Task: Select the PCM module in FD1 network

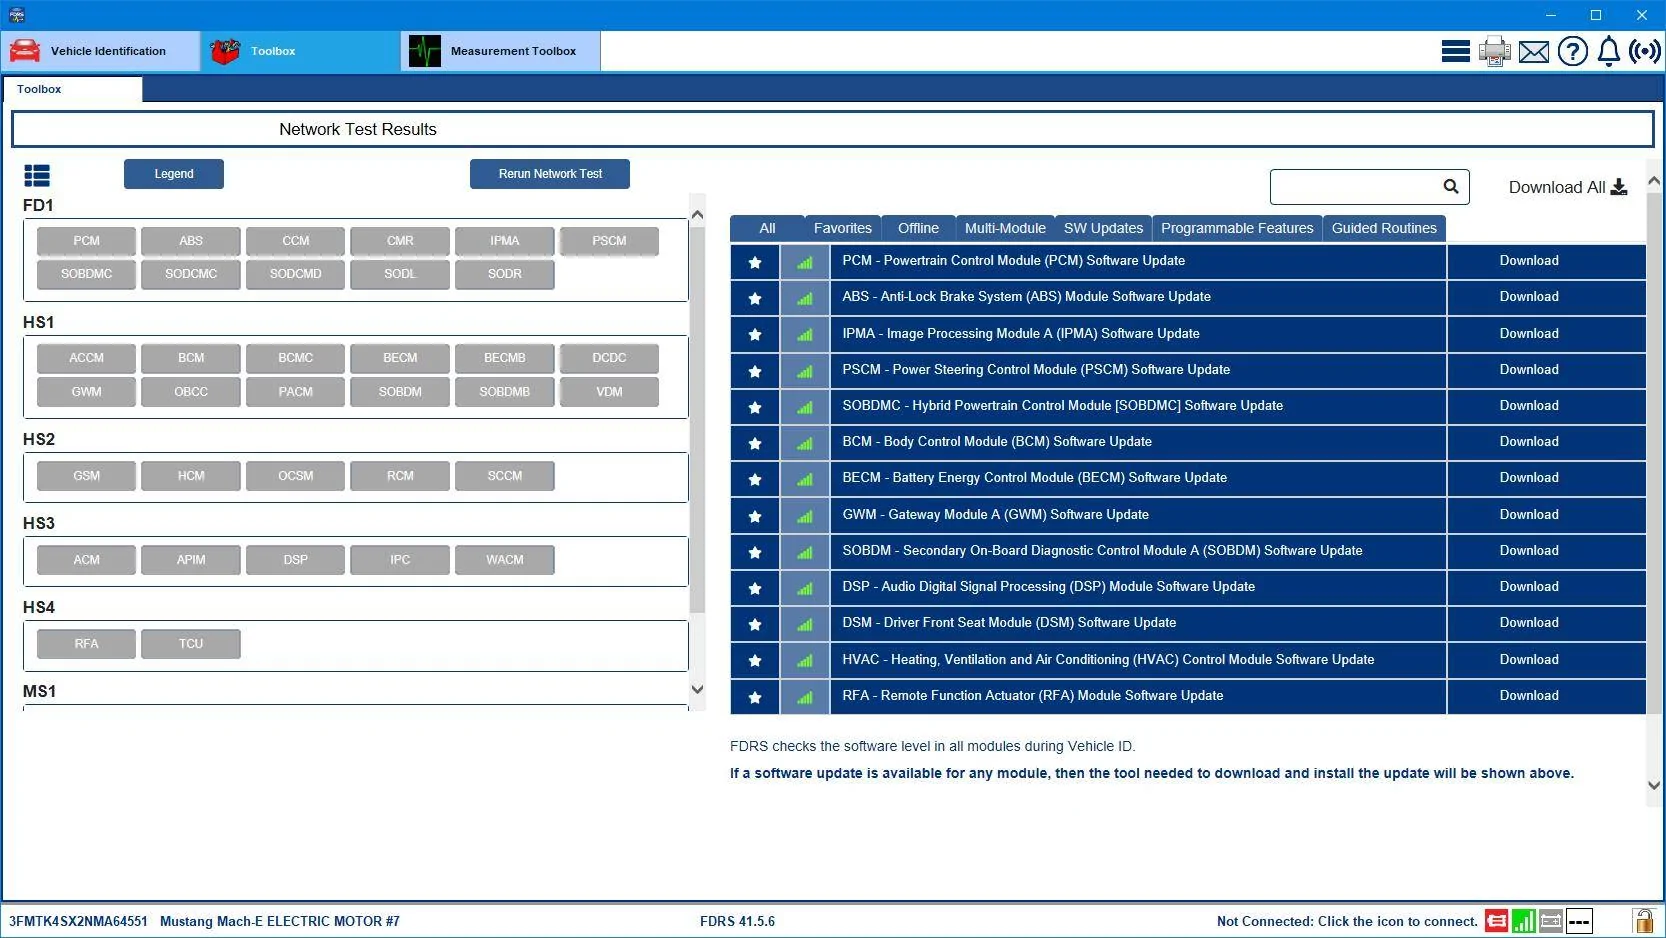Action: pyautogui.click(x=87, y=241)
